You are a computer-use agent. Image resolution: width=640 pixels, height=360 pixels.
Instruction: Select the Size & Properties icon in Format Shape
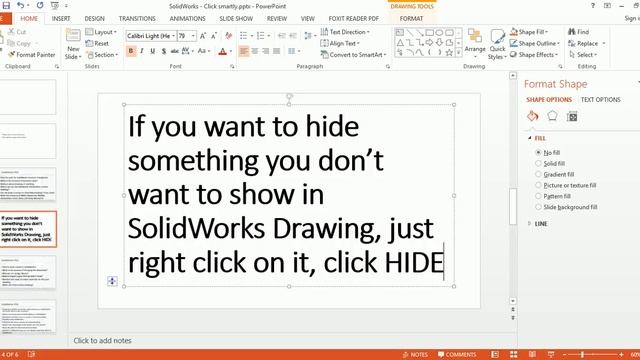tap(572, 117)
